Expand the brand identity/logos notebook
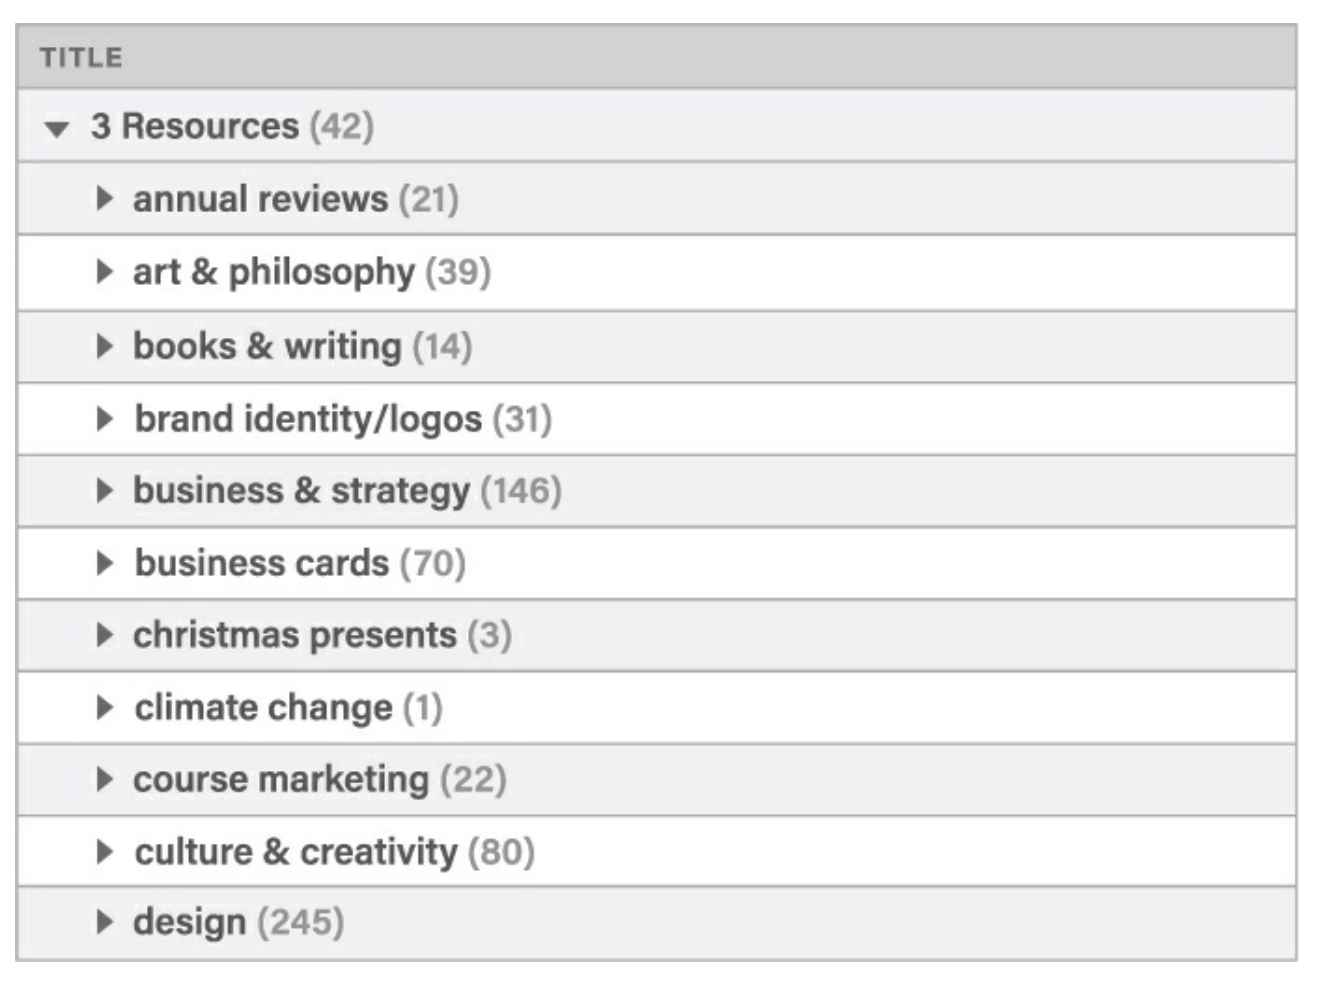Viewport: 1324px width, 998px height. 104,418
